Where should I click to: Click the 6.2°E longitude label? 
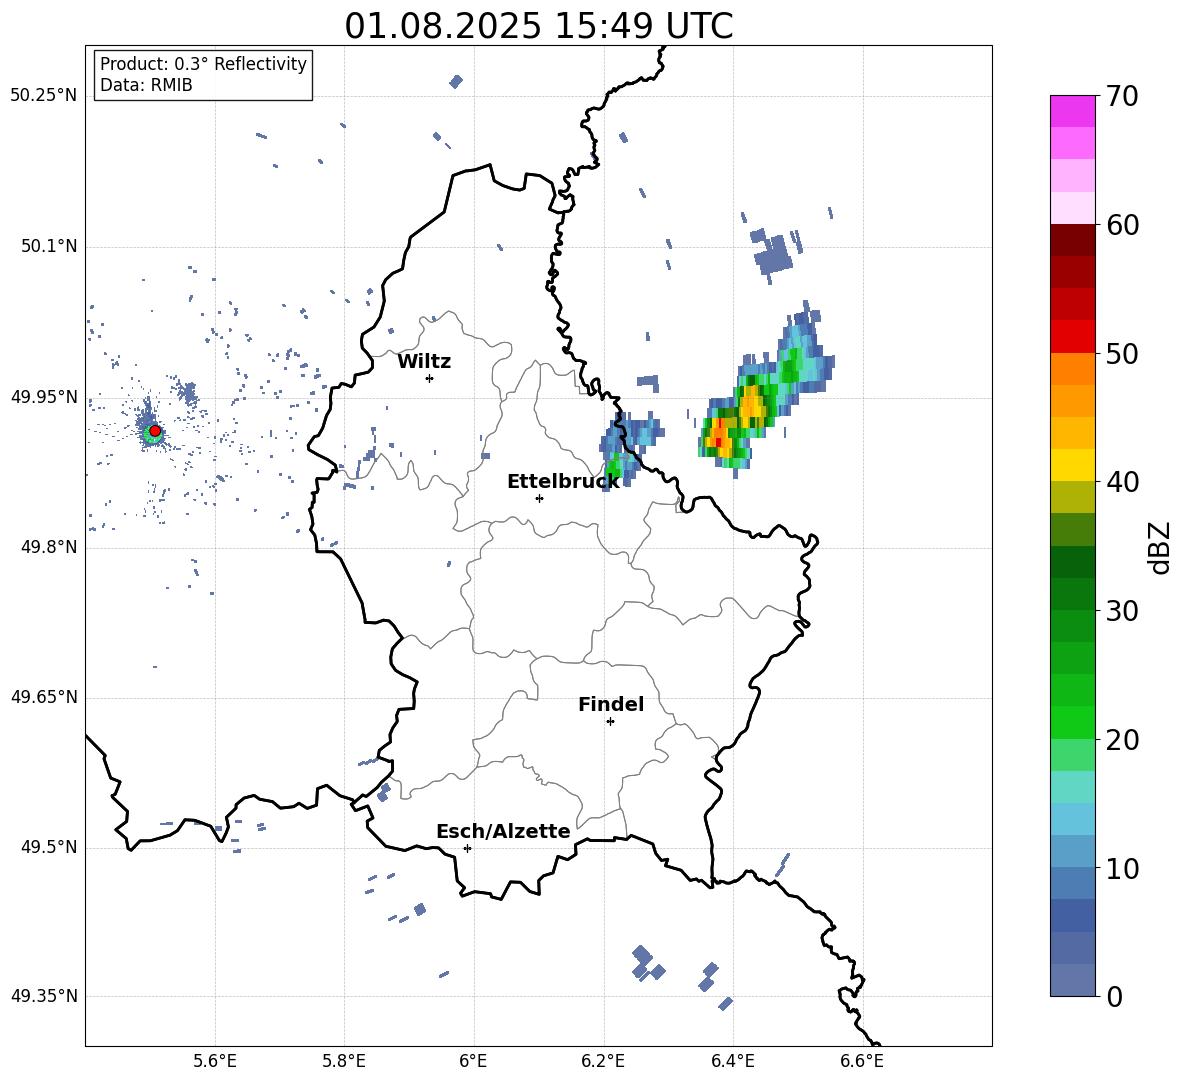click(x=603, y=1061)
